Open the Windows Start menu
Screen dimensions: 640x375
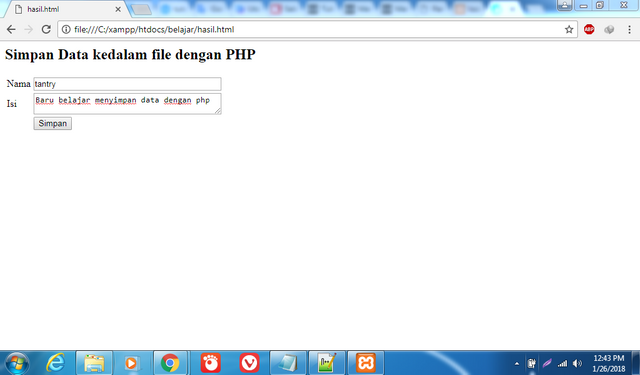[16, 363]
